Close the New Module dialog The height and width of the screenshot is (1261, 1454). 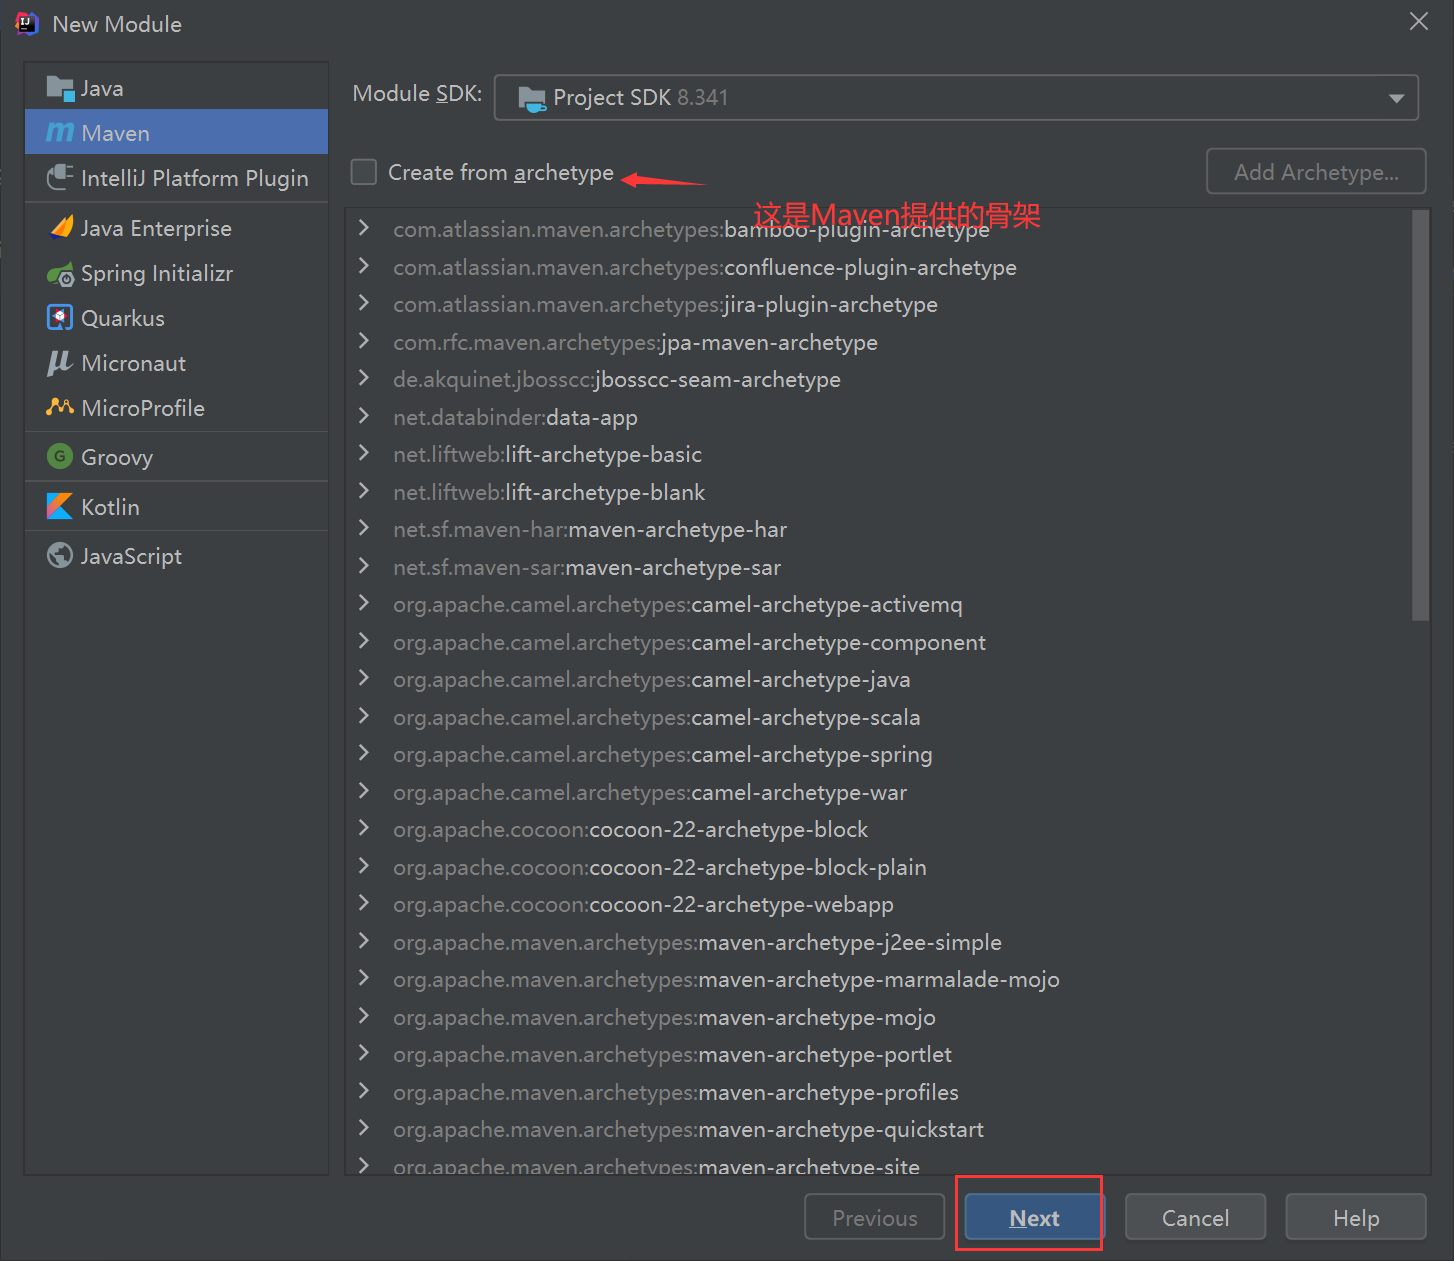coord(1418,22)
